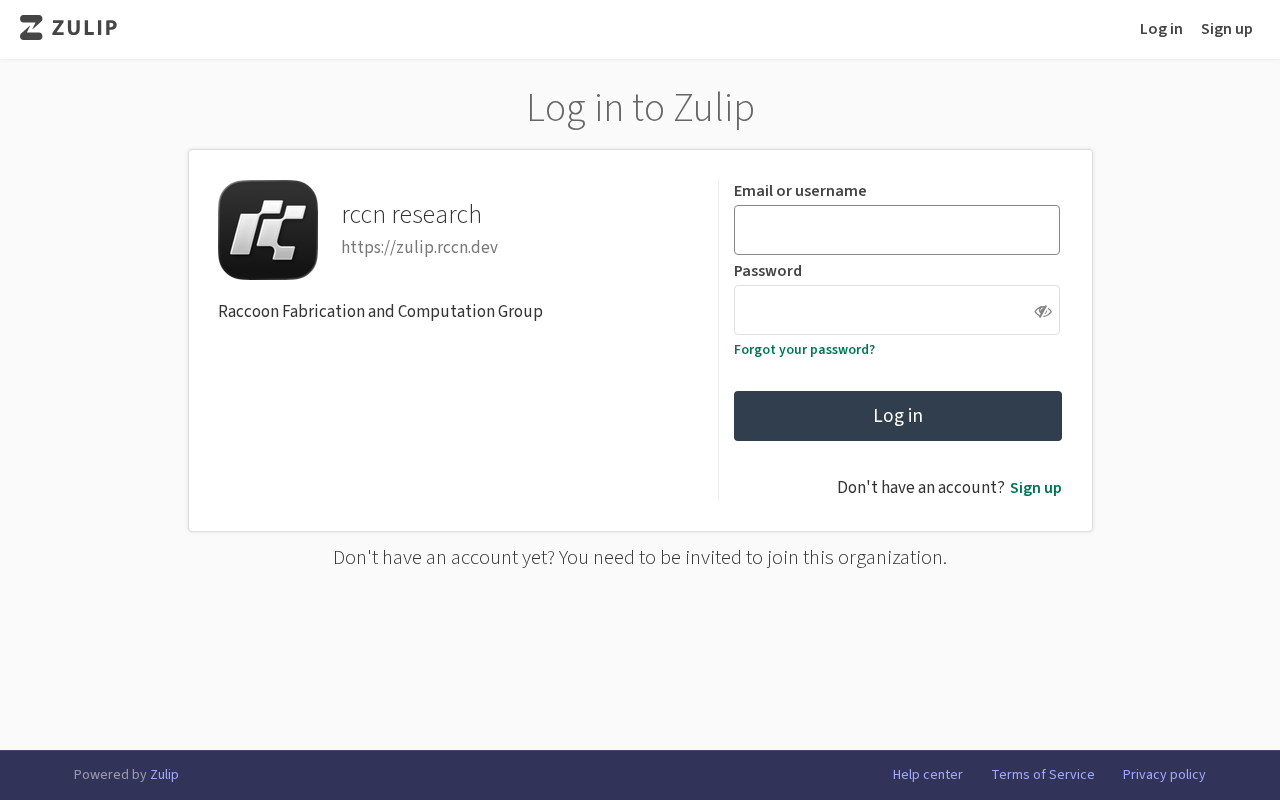Open the Help center footer link
The width and height of the screenshot is (1280, 800).
[927, 774]
